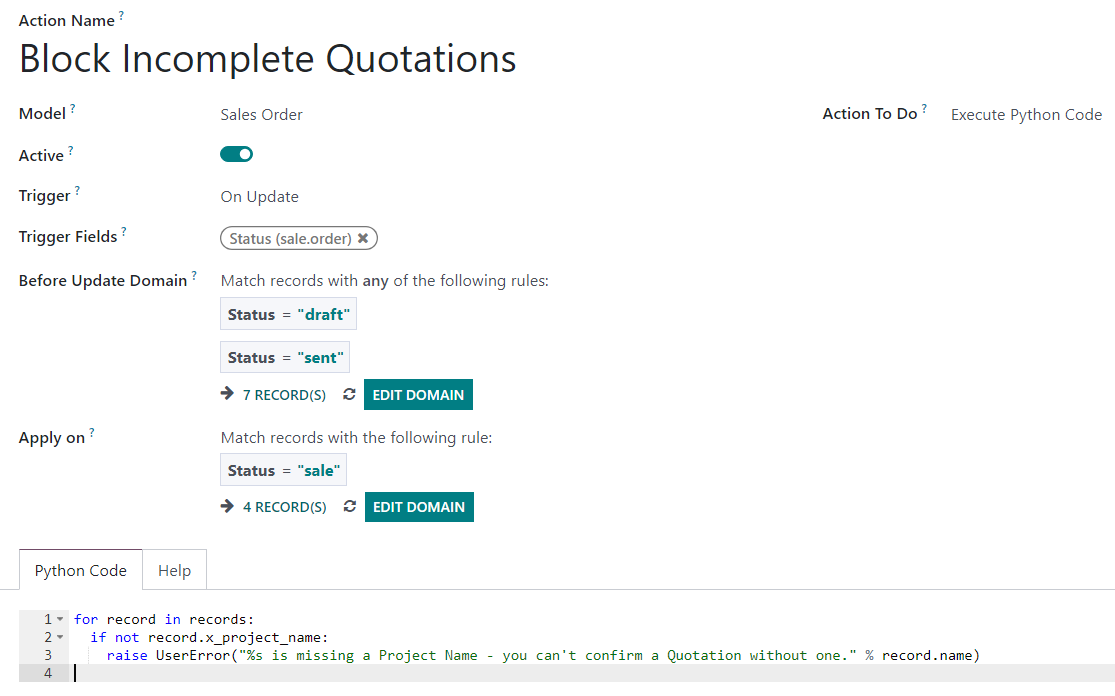The height and width of the screenshot is (696, 1115).
Task: Remove the Status (sale.order) trigger field tag
Action: coord(363,239)
